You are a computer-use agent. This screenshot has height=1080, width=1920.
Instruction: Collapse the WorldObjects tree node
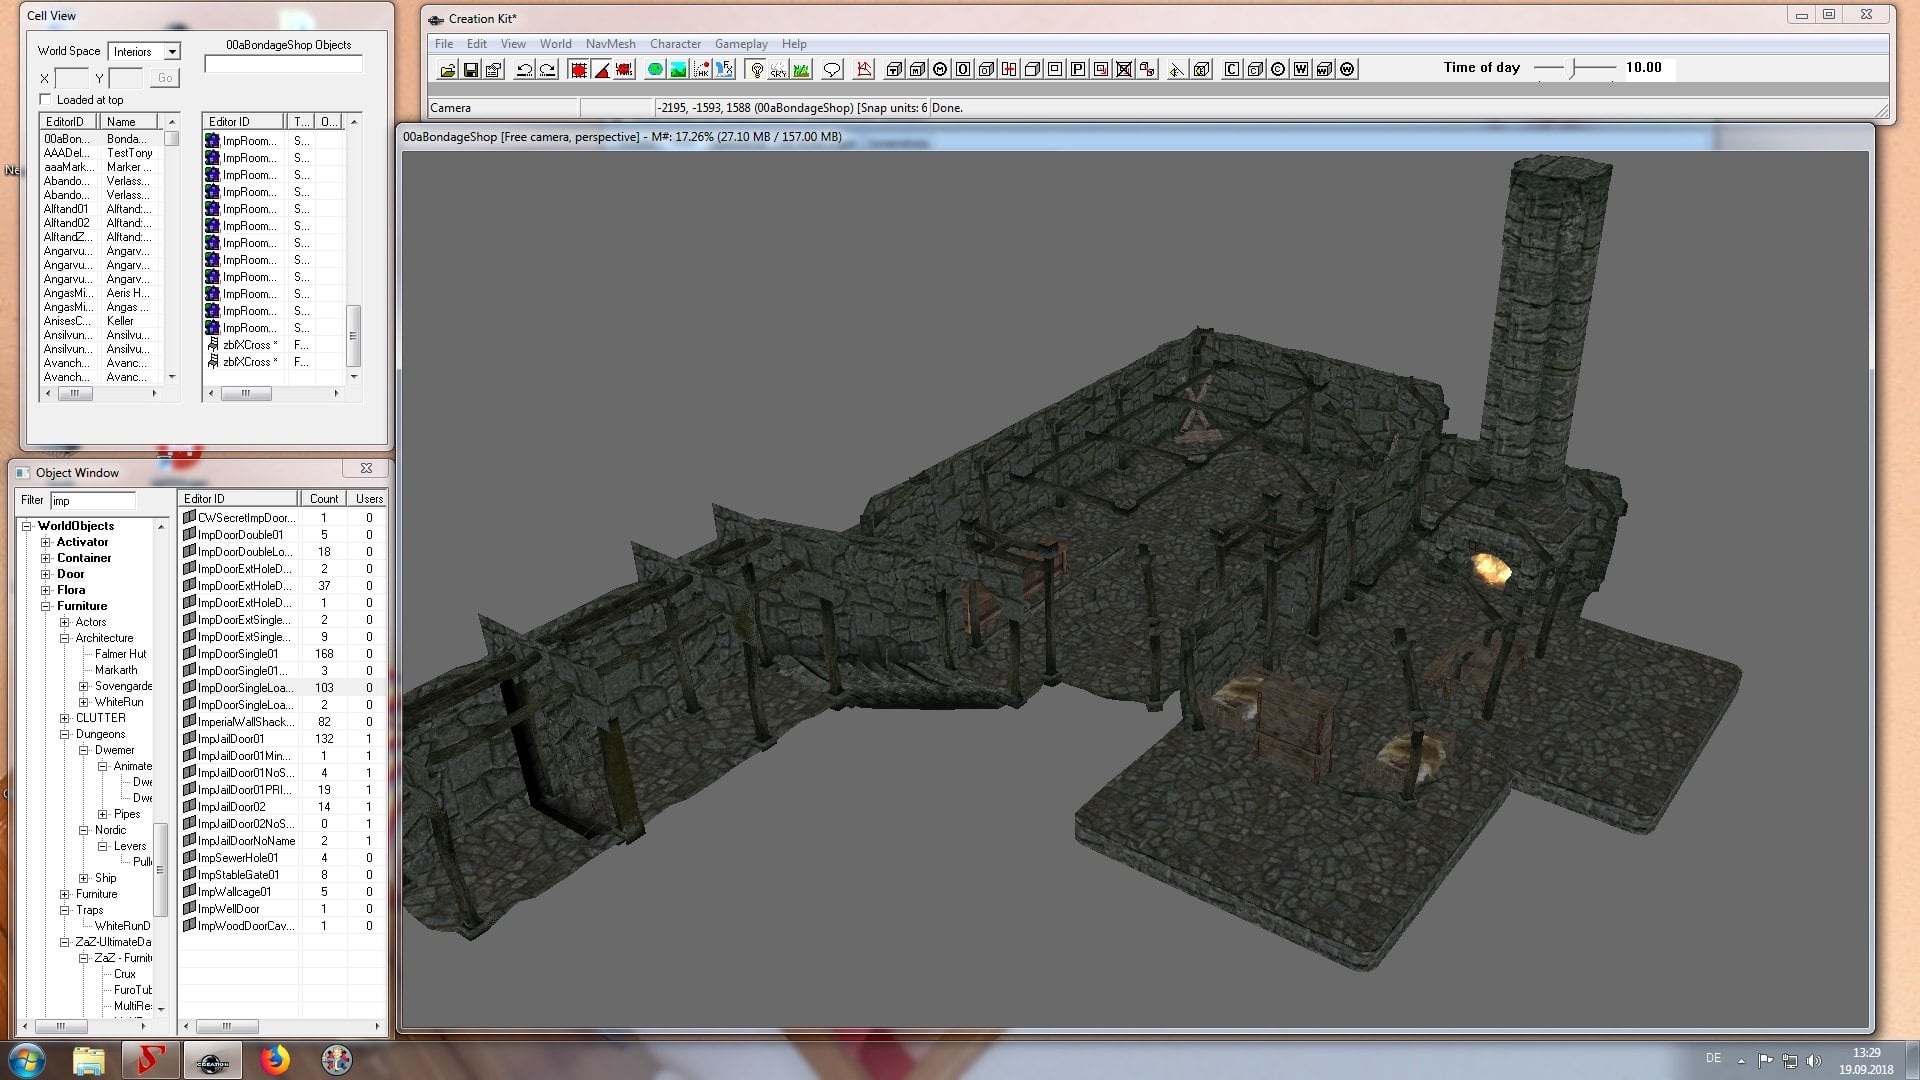[x=28, y=526]
